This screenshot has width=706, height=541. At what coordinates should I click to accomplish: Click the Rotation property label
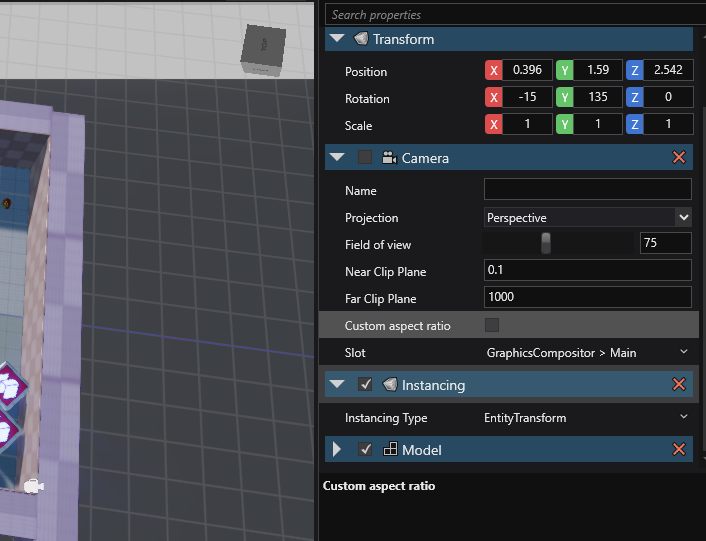367,99
